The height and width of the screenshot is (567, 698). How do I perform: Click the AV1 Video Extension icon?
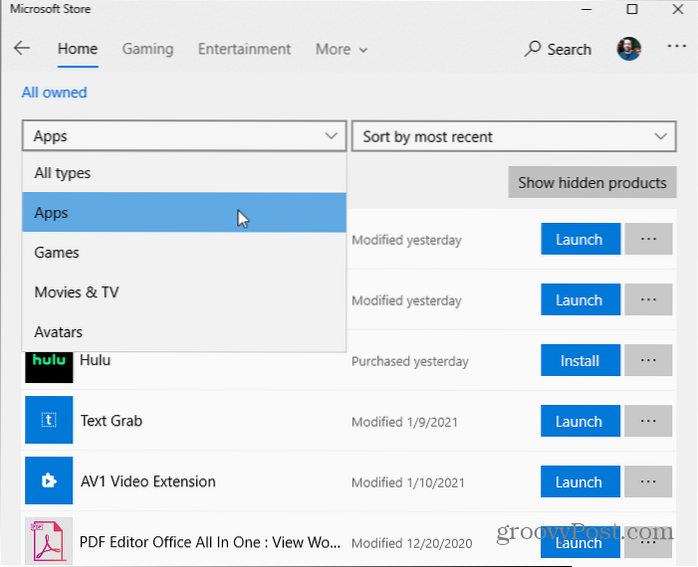click(x=49, y=481)
